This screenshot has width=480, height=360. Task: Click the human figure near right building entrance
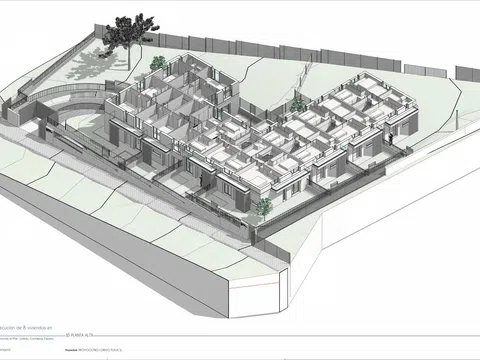point(391,139)
